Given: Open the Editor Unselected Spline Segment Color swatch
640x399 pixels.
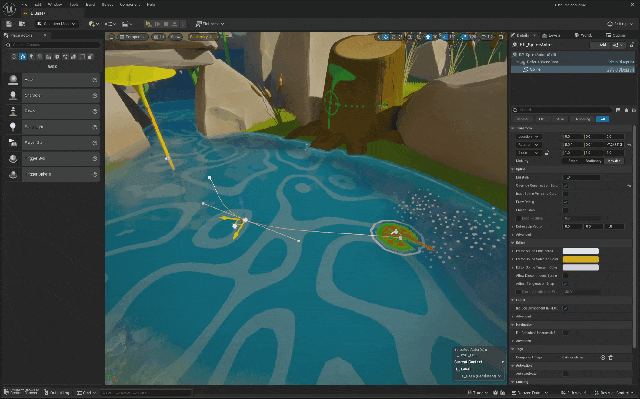Looking at the screenshot, I should point(581,251).
